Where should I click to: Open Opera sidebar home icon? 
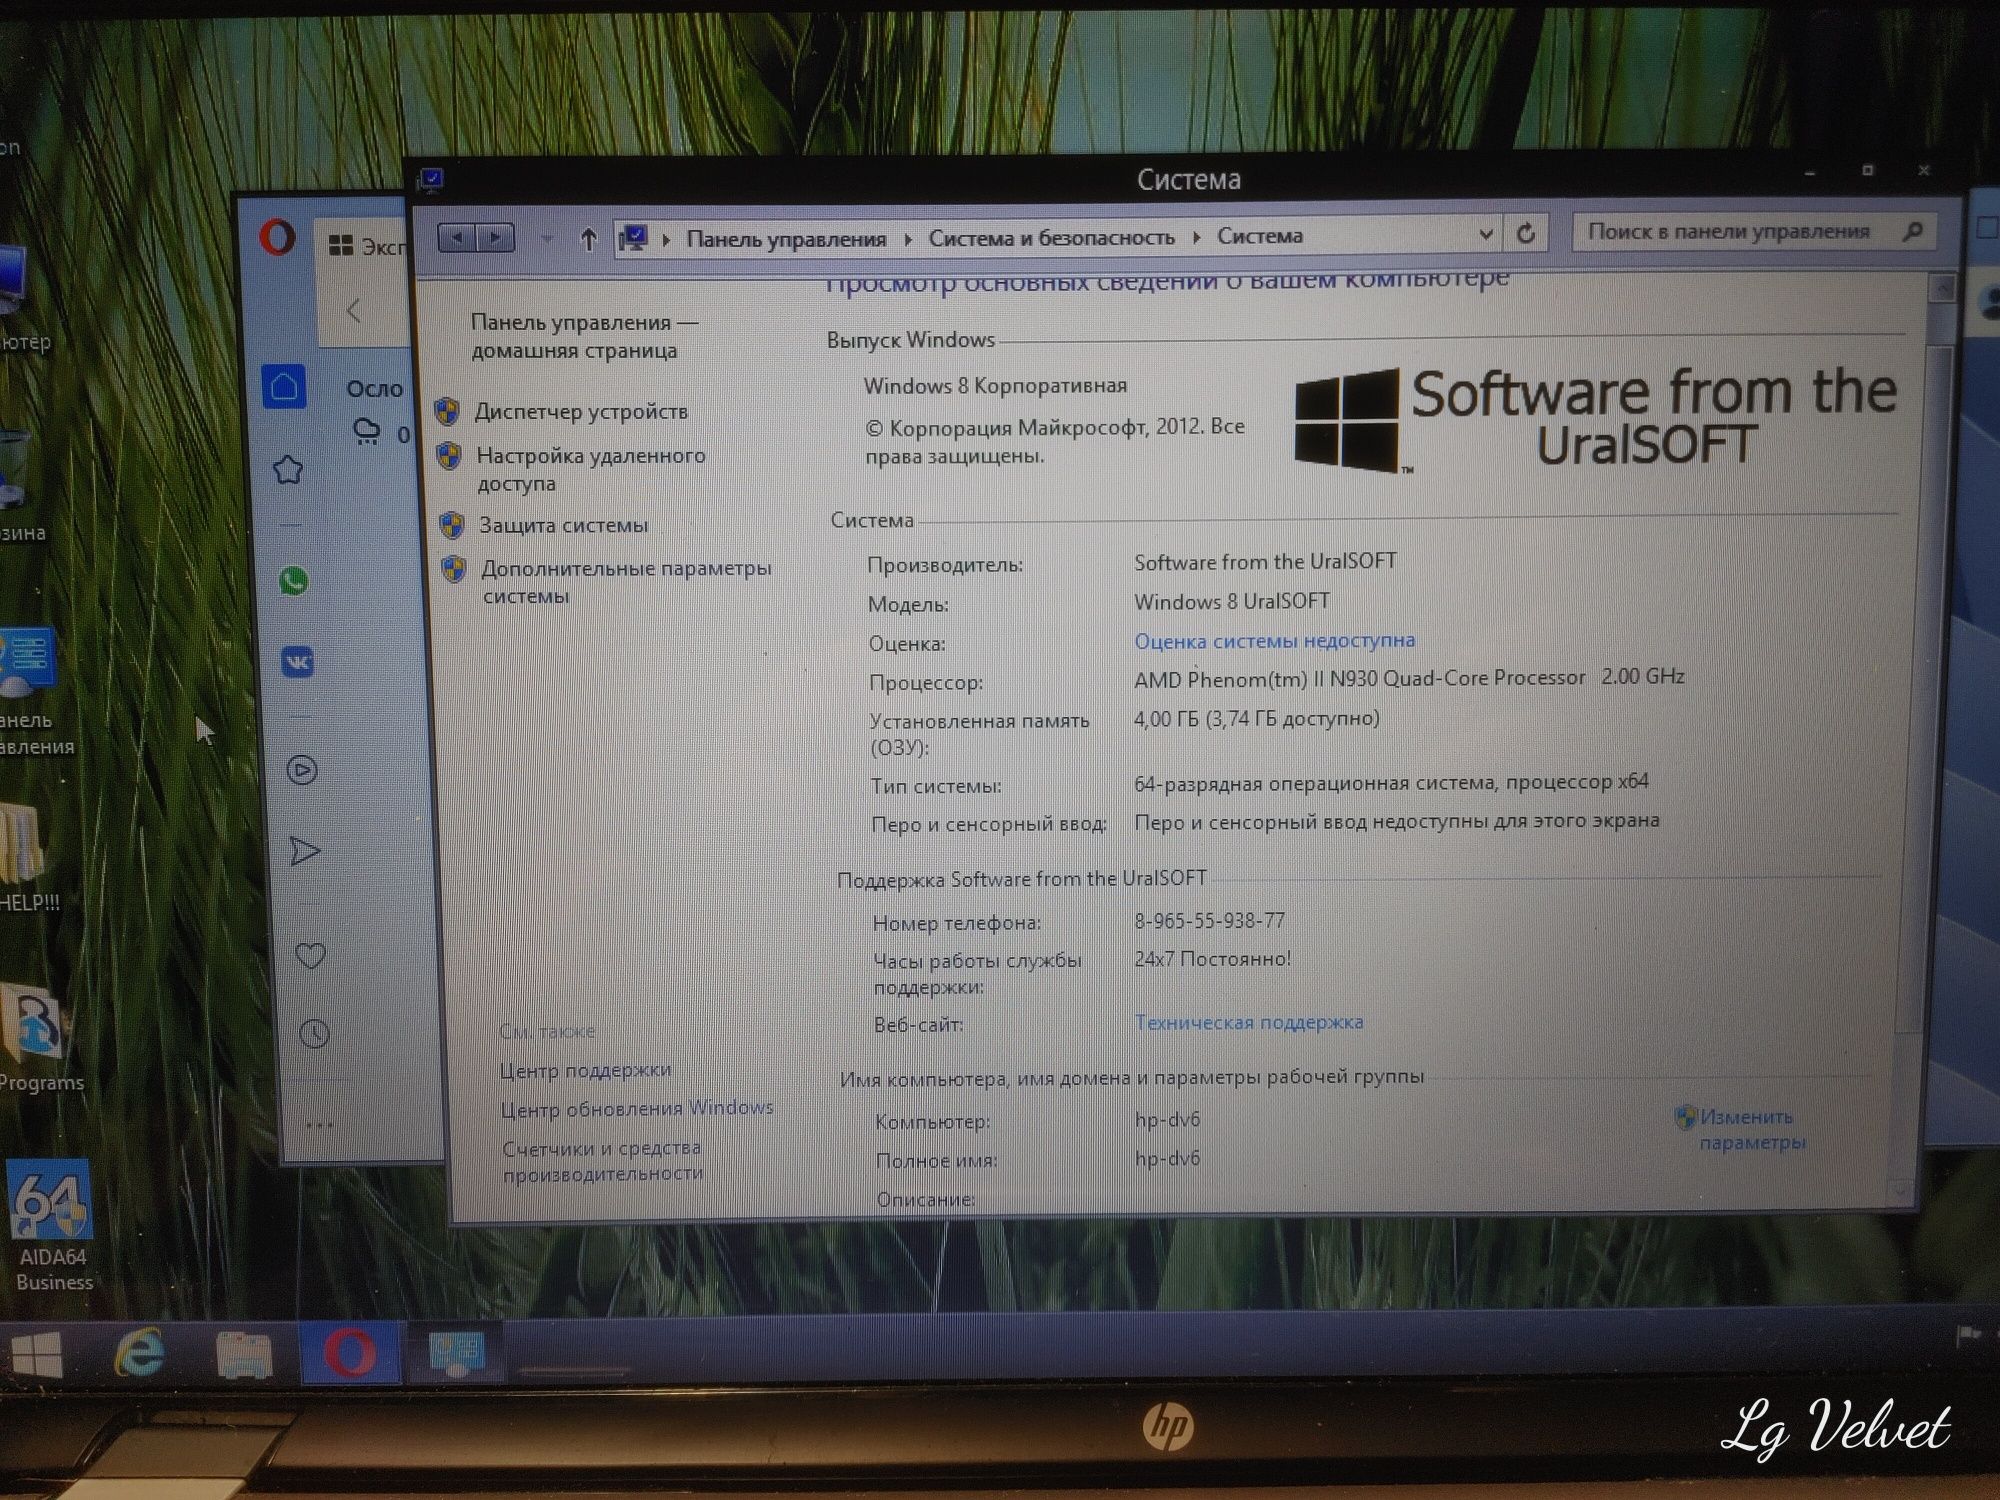click(x=284, y=386)
